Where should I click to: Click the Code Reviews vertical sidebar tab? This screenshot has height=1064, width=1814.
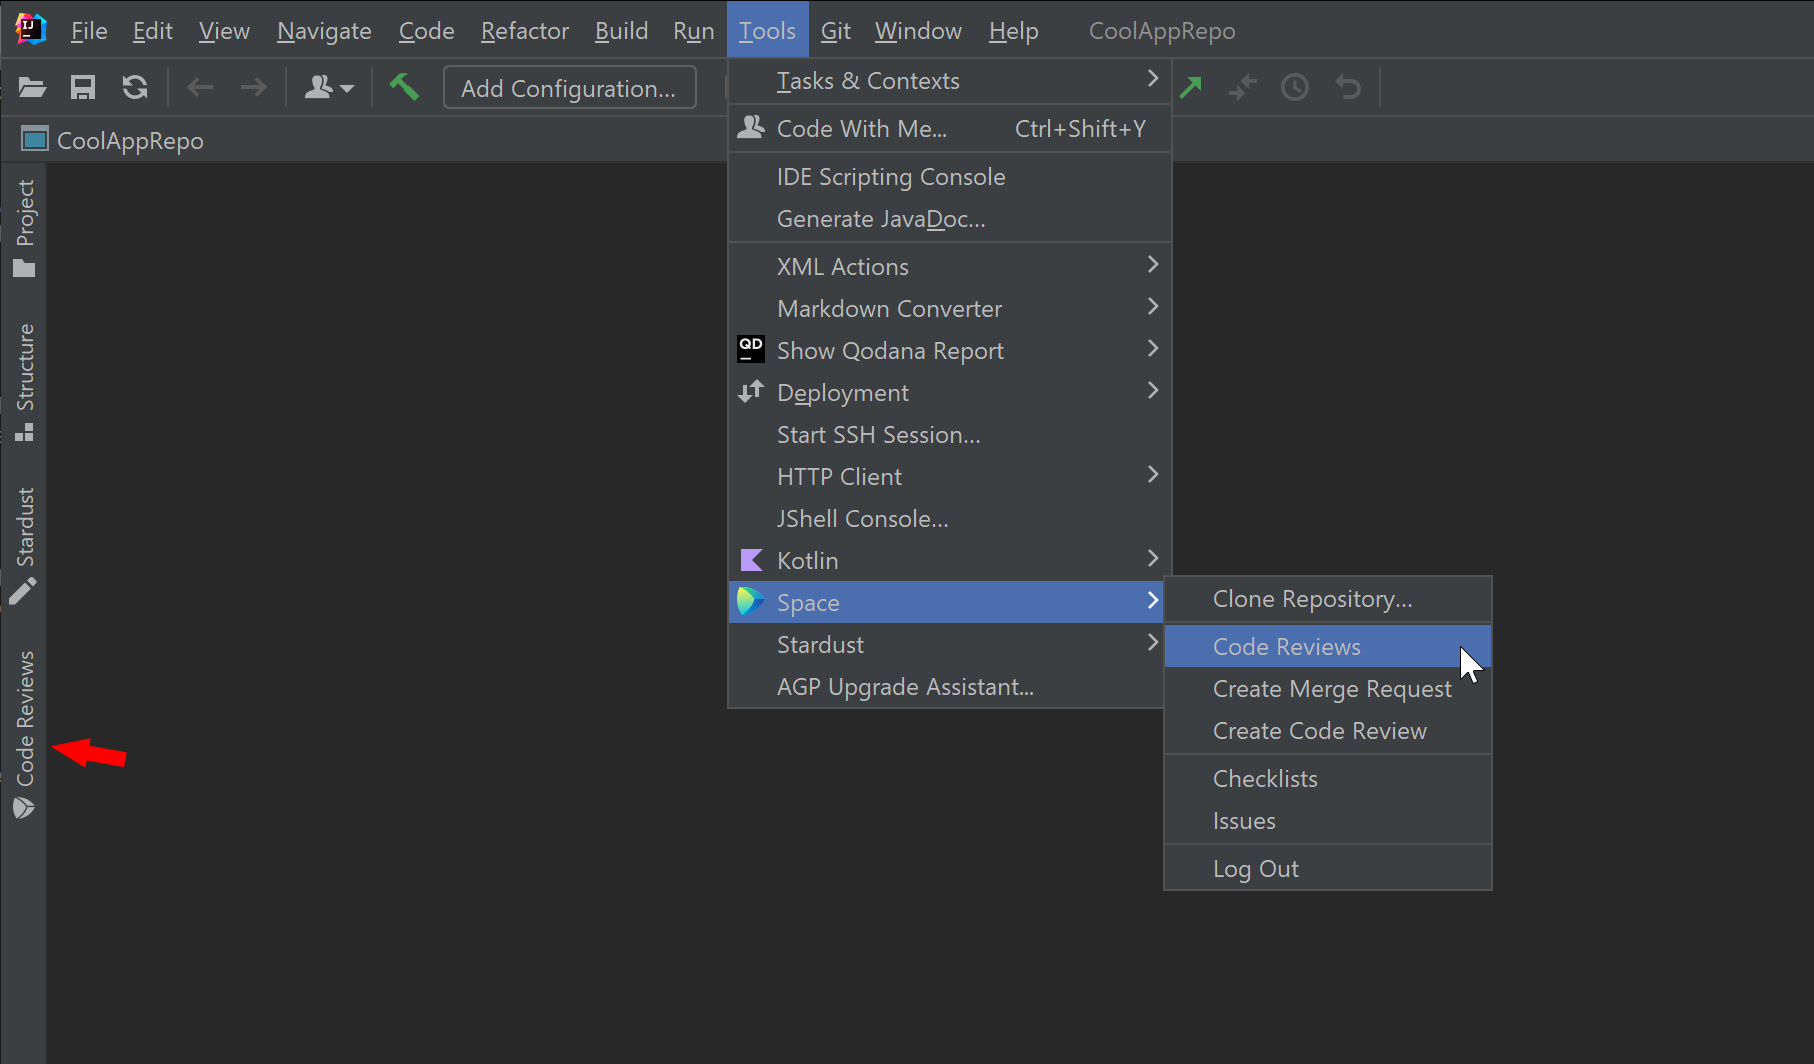tap(26, 712)
